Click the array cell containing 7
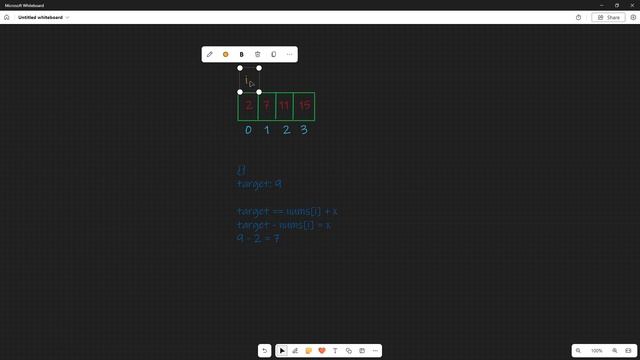 [267, 107]
